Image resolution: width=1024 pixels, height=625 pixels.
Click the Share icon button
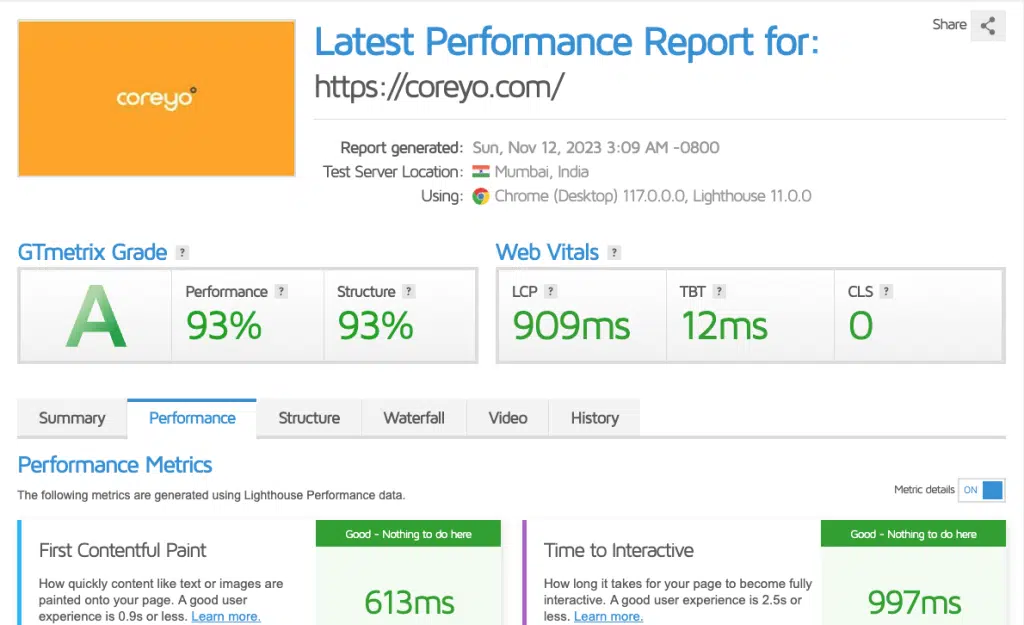(x=987, y=26)
